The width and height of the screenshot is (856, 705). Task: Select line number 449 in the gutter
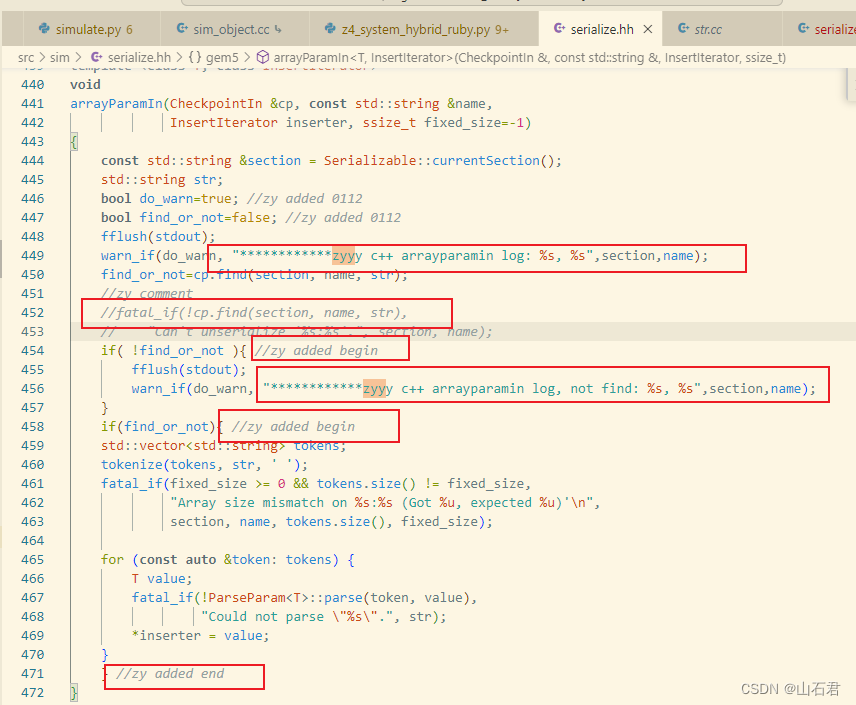pos(32,255)
